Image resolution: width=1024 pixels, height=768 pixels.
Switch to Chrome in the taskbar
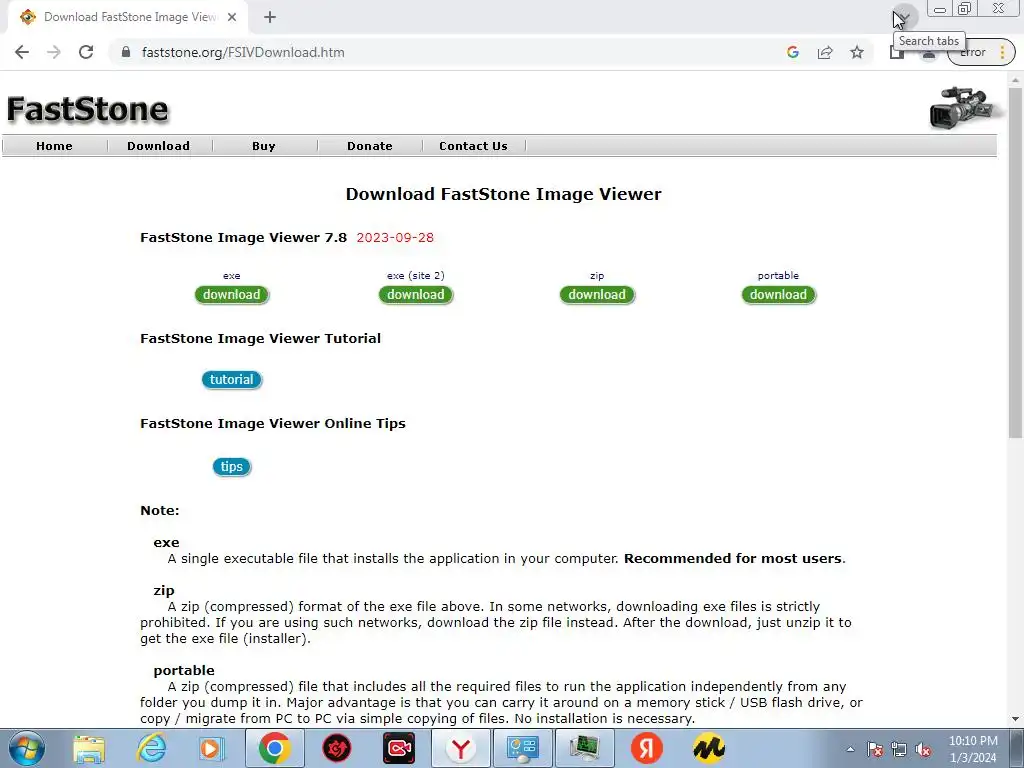tap(275, 748)
